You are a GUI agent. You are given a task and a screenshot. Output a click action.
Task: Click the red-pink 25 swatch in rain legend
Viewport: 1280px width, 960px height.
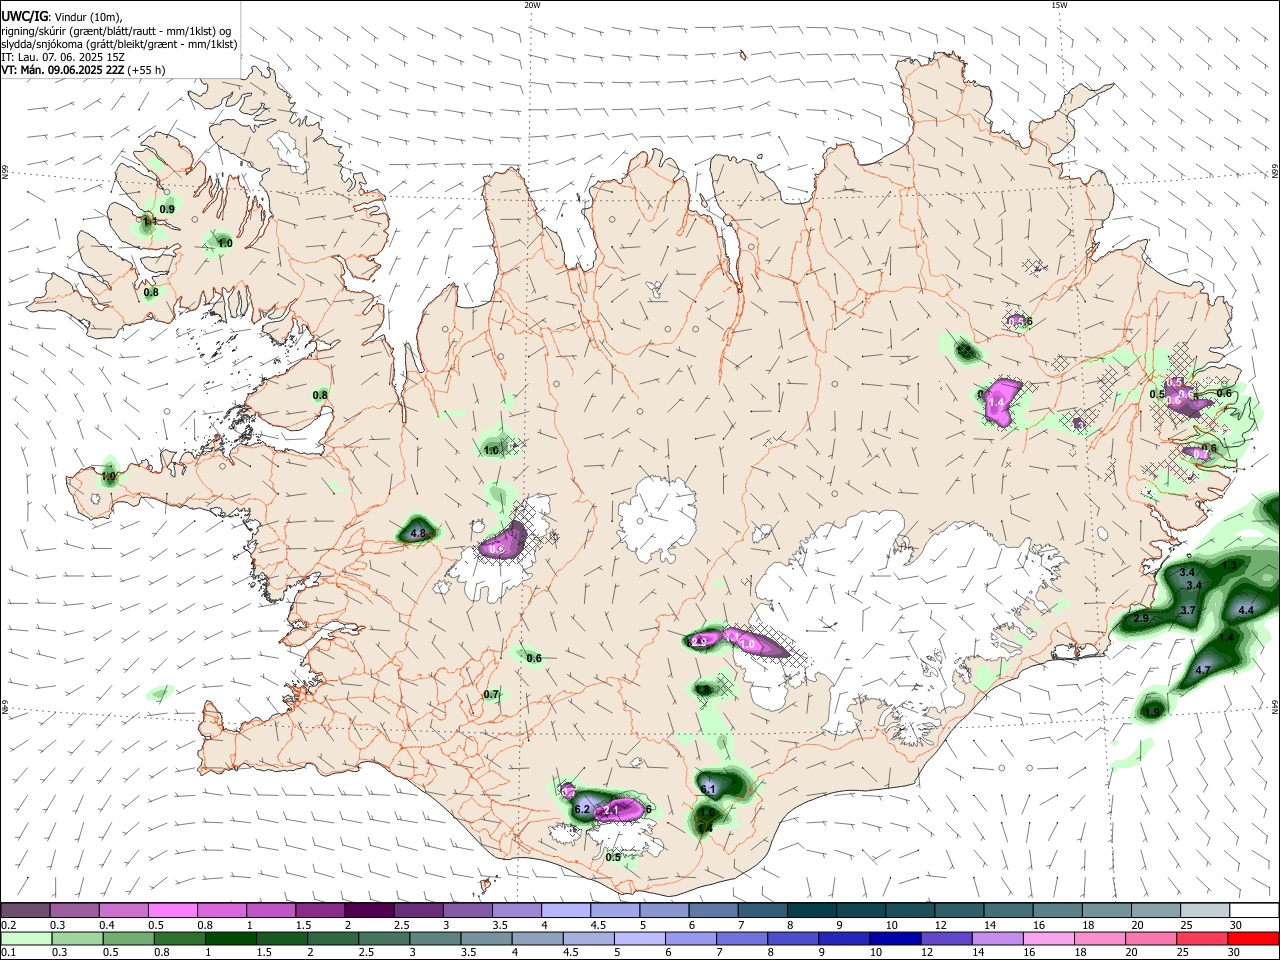pos(1201,938)
